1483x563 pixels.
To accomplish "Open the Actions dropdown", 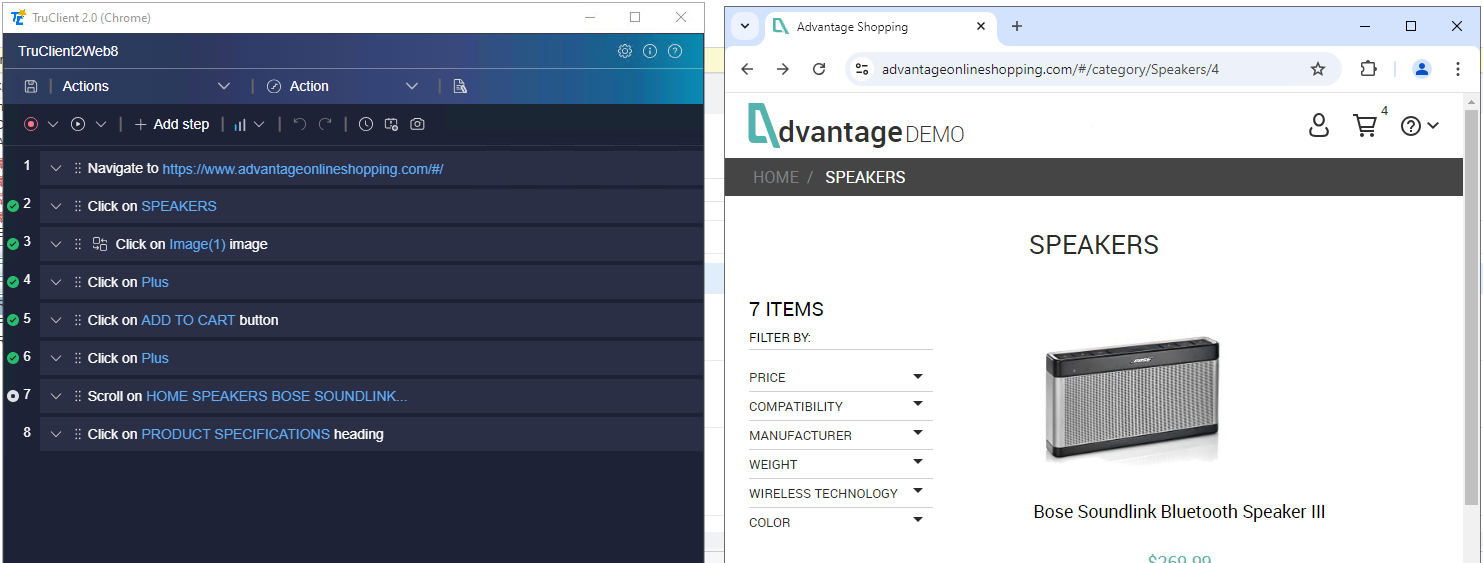I will point(146,86).
